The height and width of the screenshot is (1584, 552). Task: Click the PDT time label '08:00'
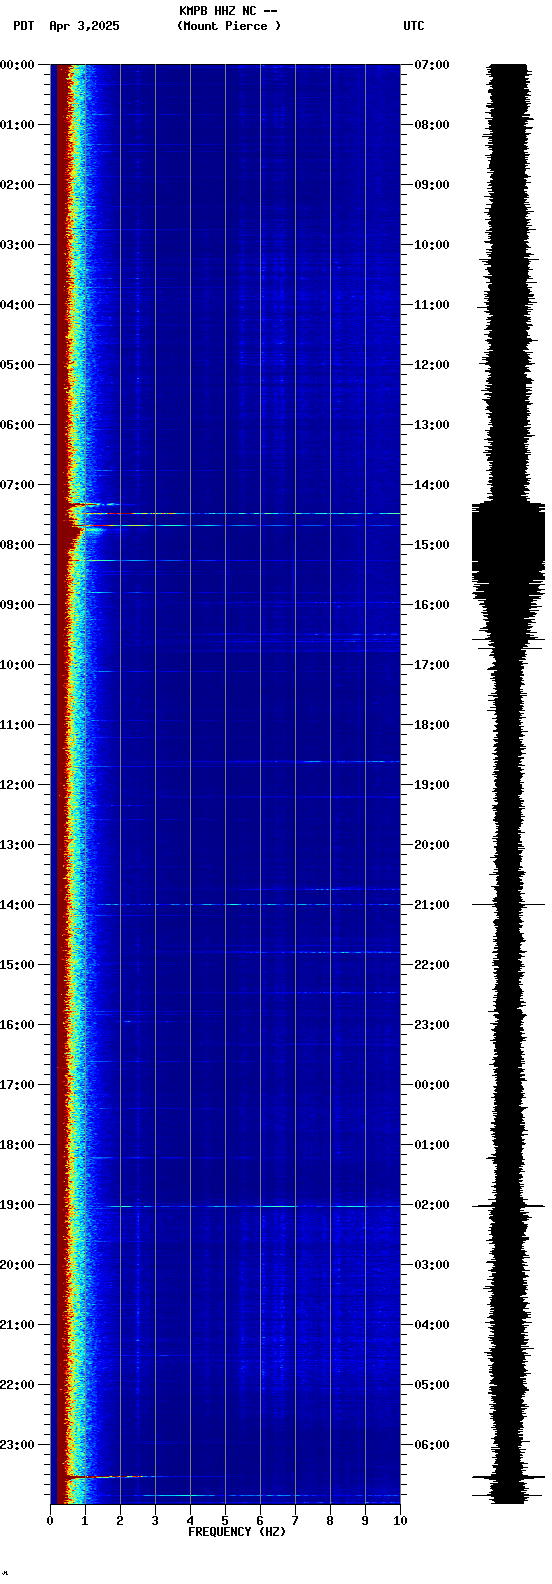(17, 544)
